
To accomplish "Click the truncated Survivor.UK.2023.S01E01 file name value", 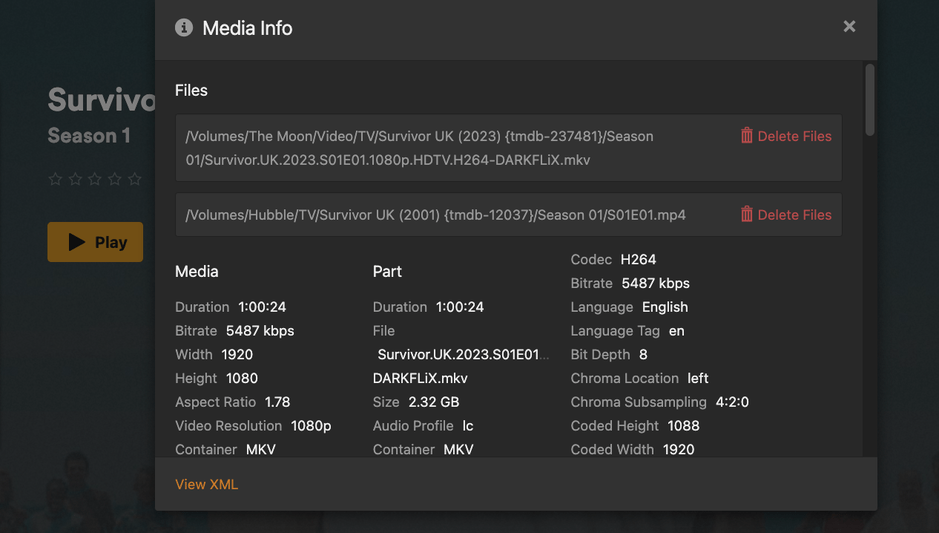I will (462, 355).
